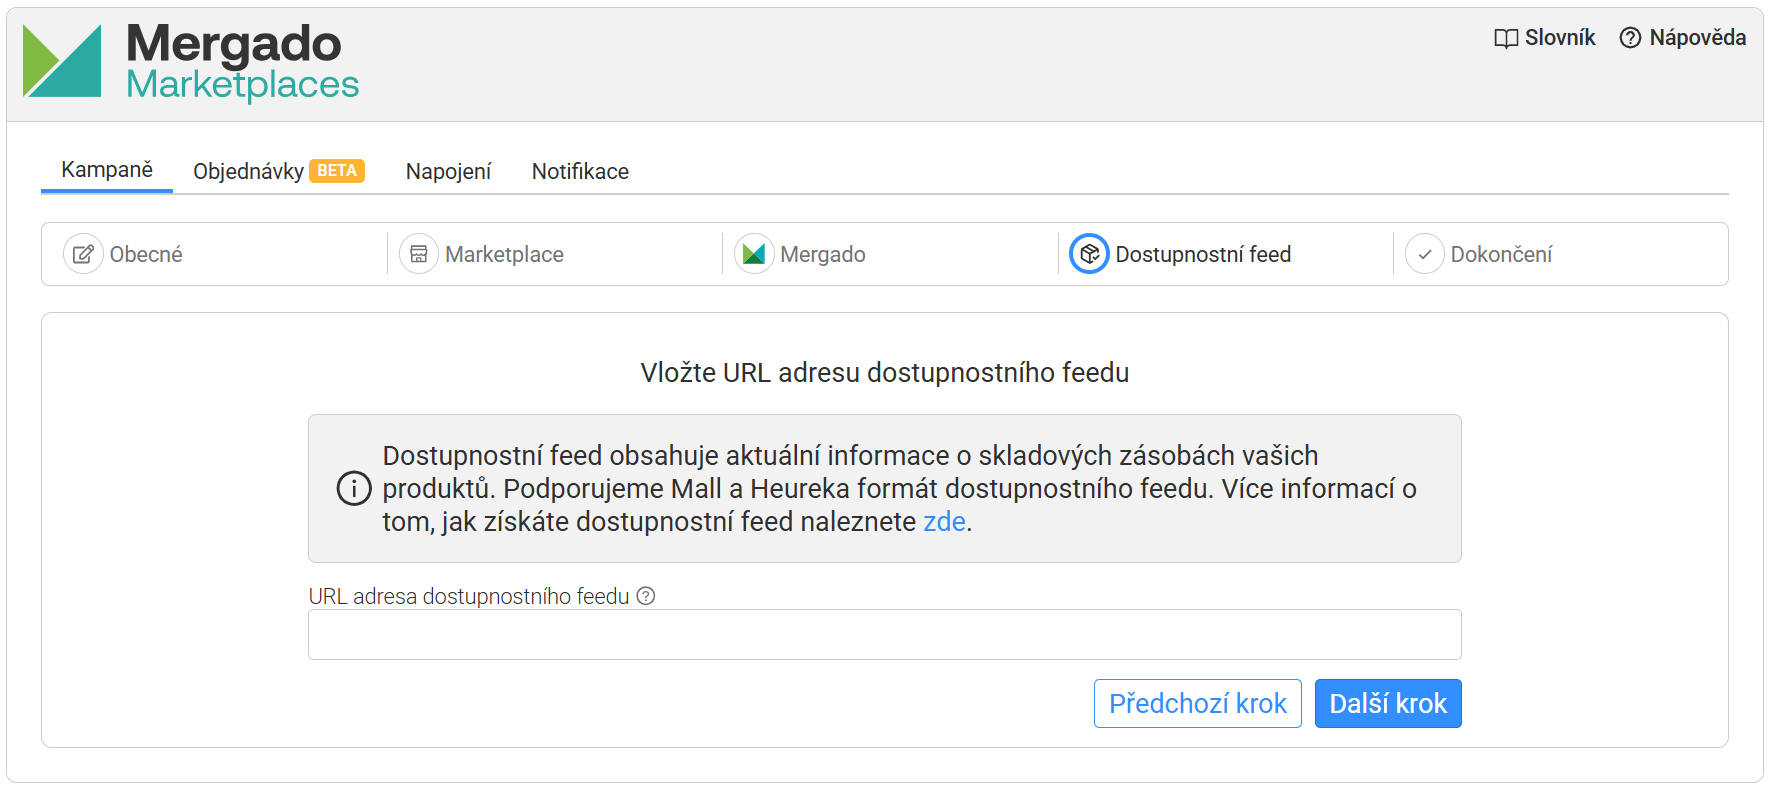Focus the URL adresa dostupnostního feedu field
Screen dimensions: 1769x791
[885, 634]
